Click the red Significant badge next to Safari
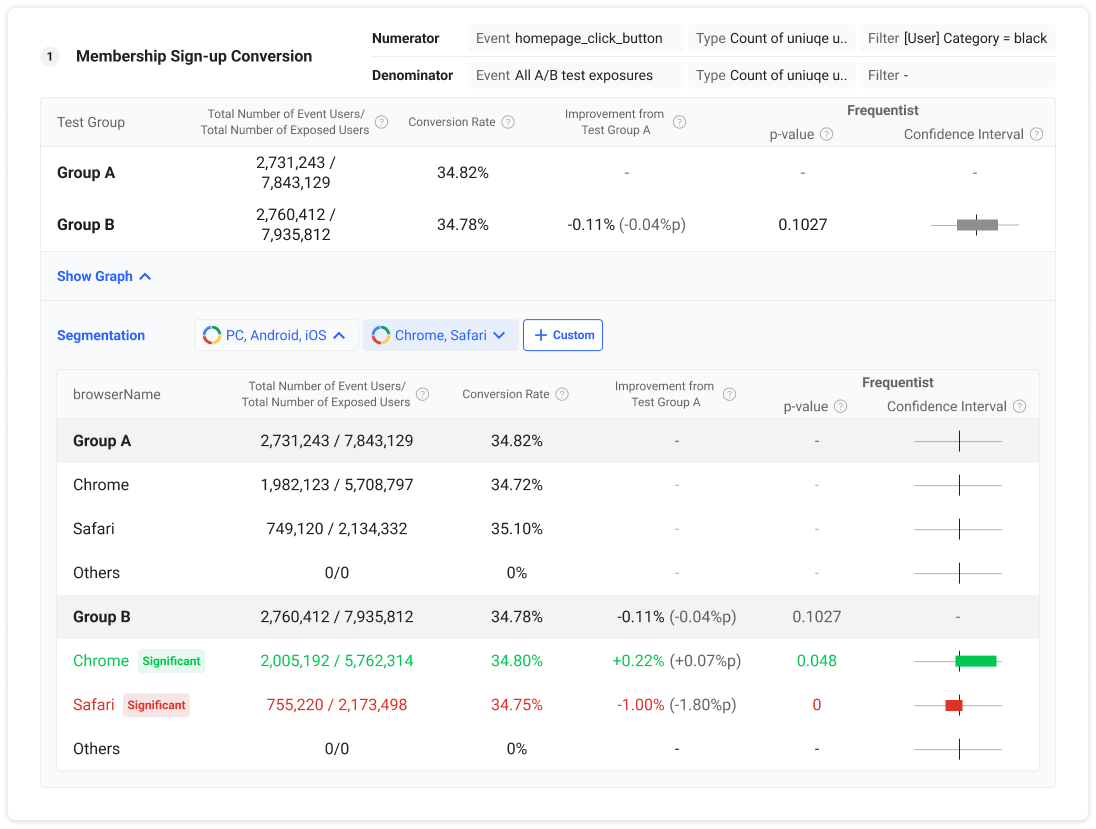The width and height of the screenshot is (1096, 829). tap(157, 705)
